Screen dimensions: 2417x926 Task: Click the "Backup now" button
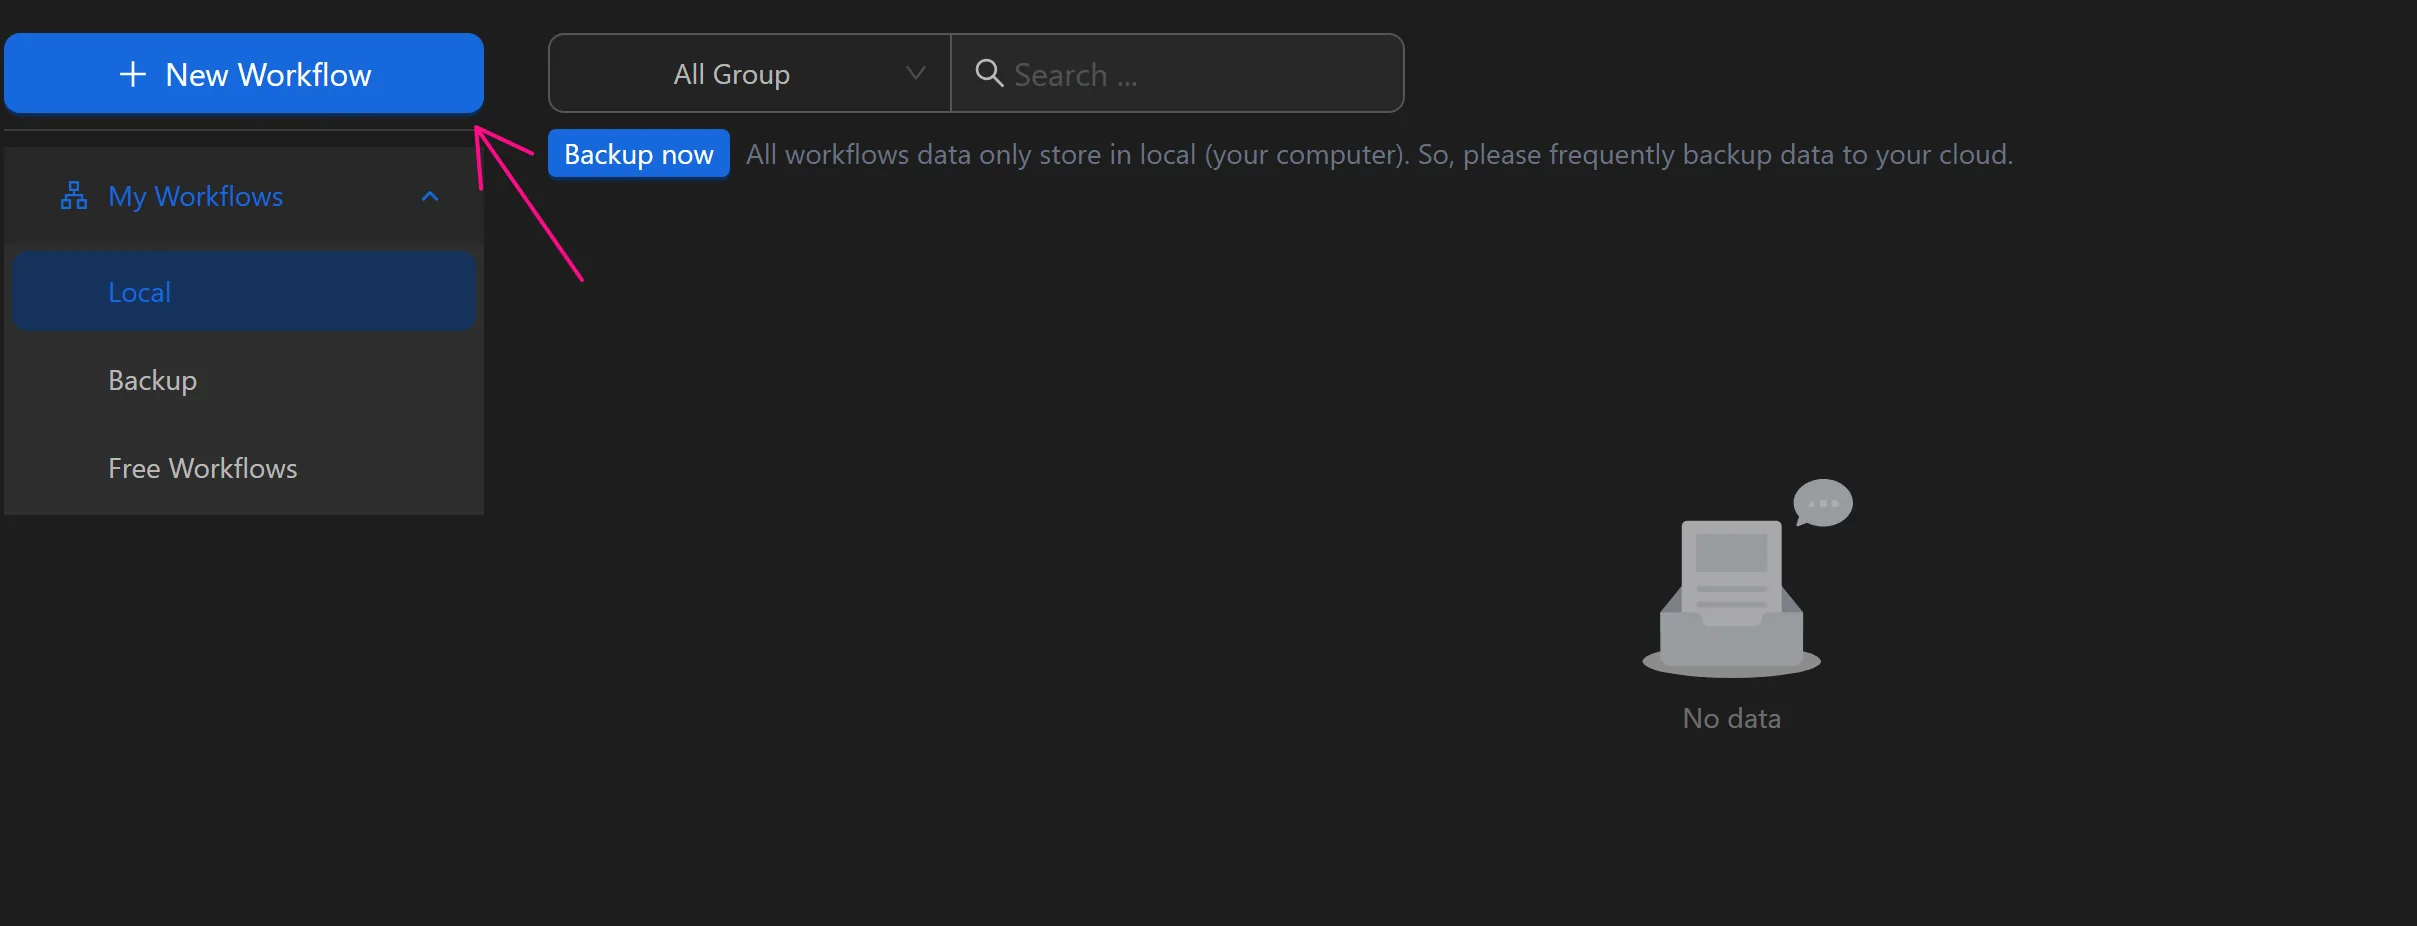click(638, 153)
